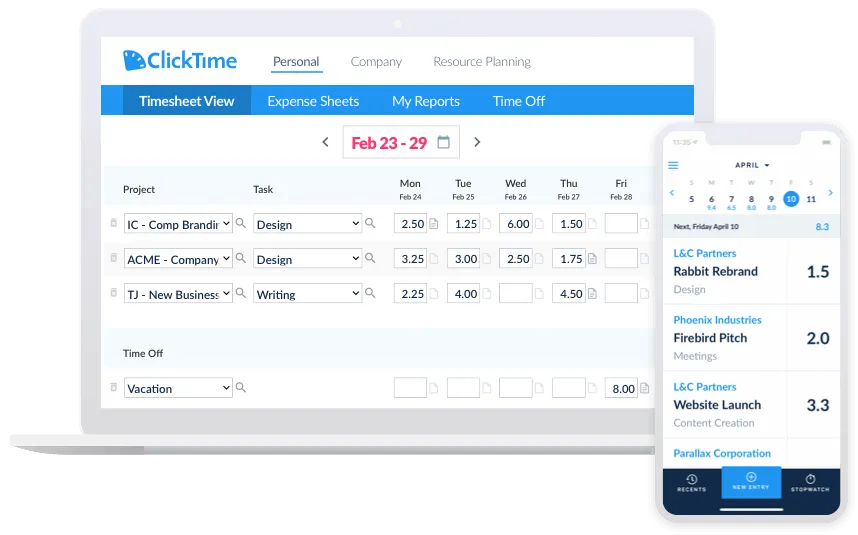Click Tuesday 4.00 hours field
This screenshot has height=535, width=858.
[463, 294]
